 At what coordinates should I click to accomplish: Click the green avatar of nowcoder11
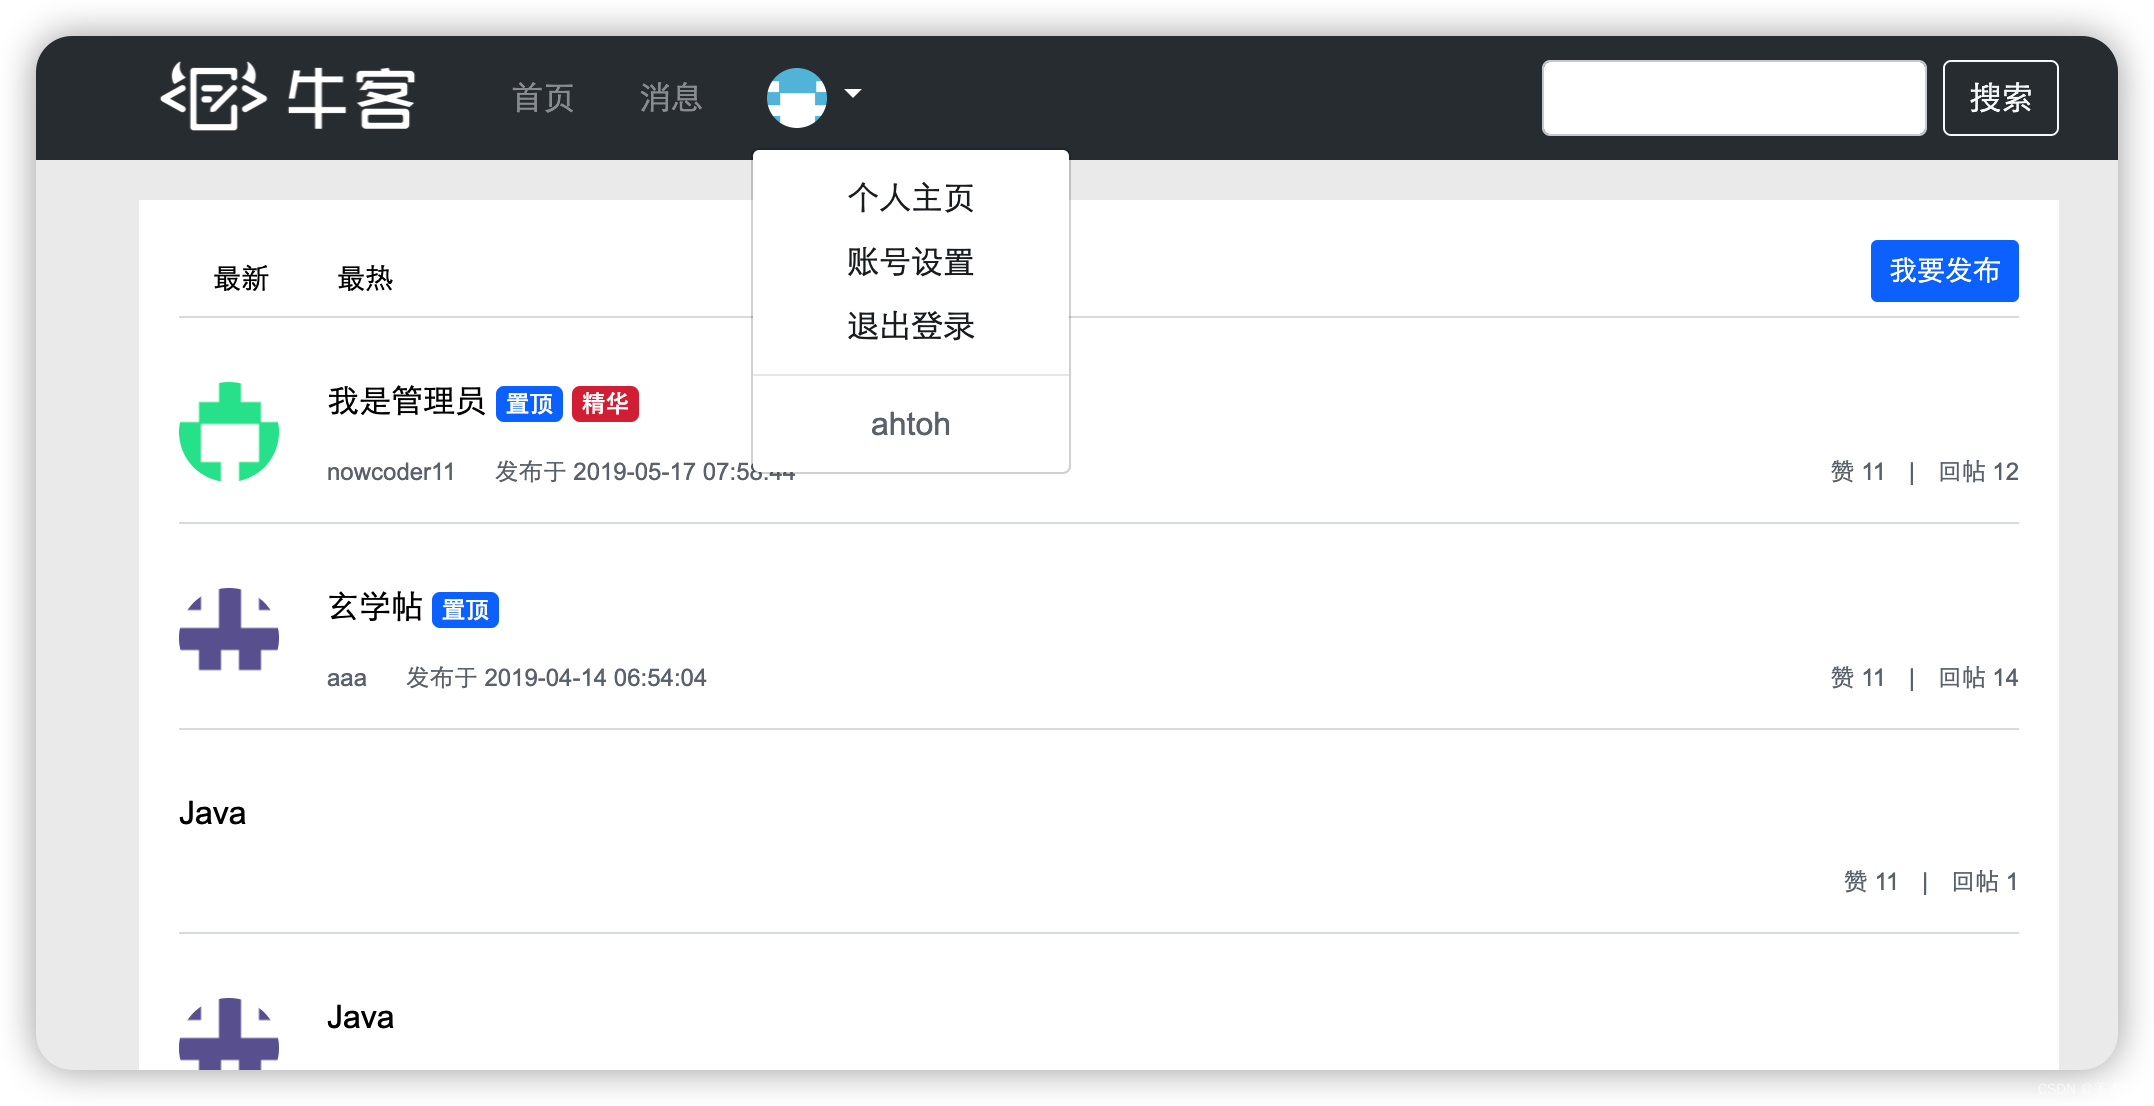pos(229,431)
